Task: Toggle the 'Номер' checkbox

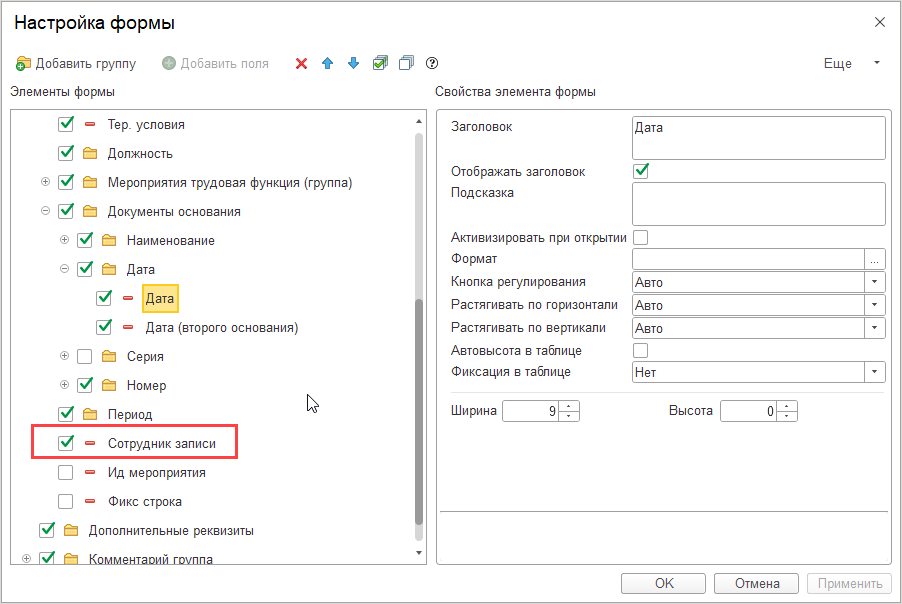Action: (85, 385)
